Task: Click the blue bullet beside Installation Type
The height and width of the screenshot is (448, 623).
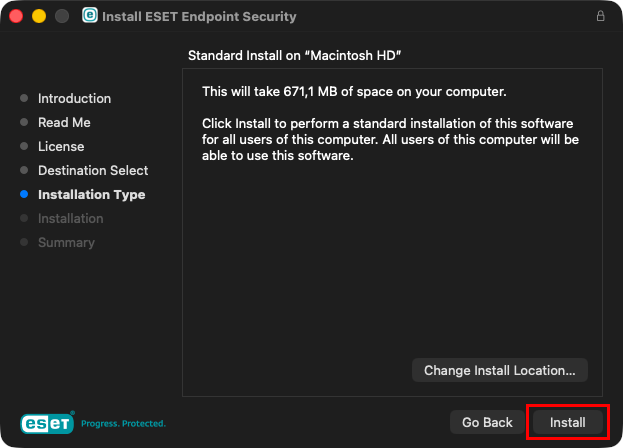Action: point(24,195)
